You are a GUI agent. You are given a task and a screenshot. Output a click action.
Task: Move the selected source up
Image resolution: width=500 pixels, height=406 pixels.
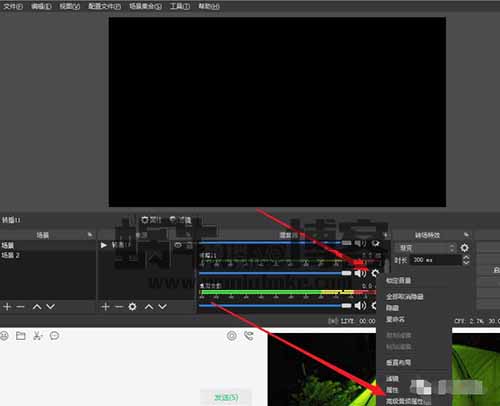149,307
